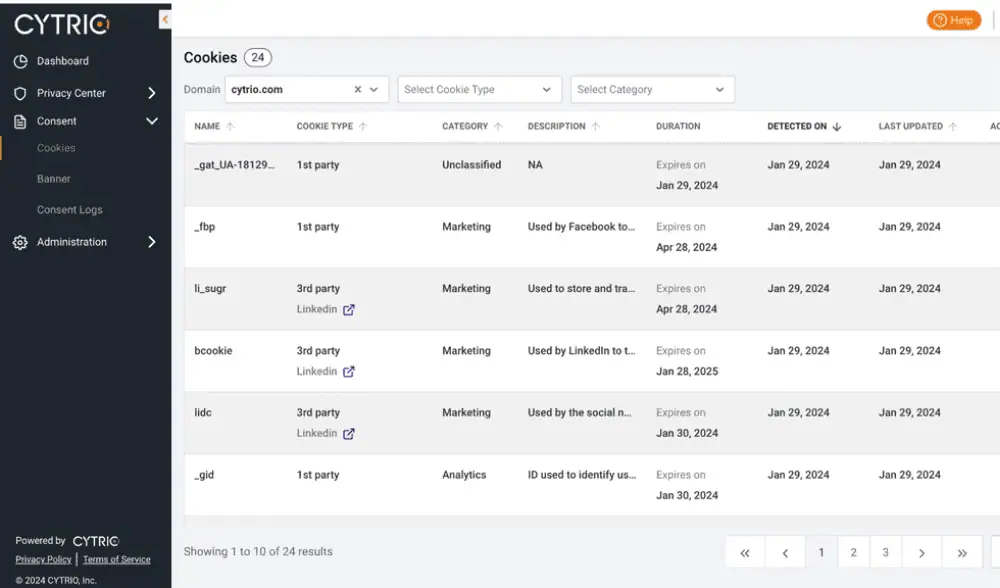This screenshot has width=1000, height=588.
Task: Sort by Detected On column arrow
Action: 837,127
